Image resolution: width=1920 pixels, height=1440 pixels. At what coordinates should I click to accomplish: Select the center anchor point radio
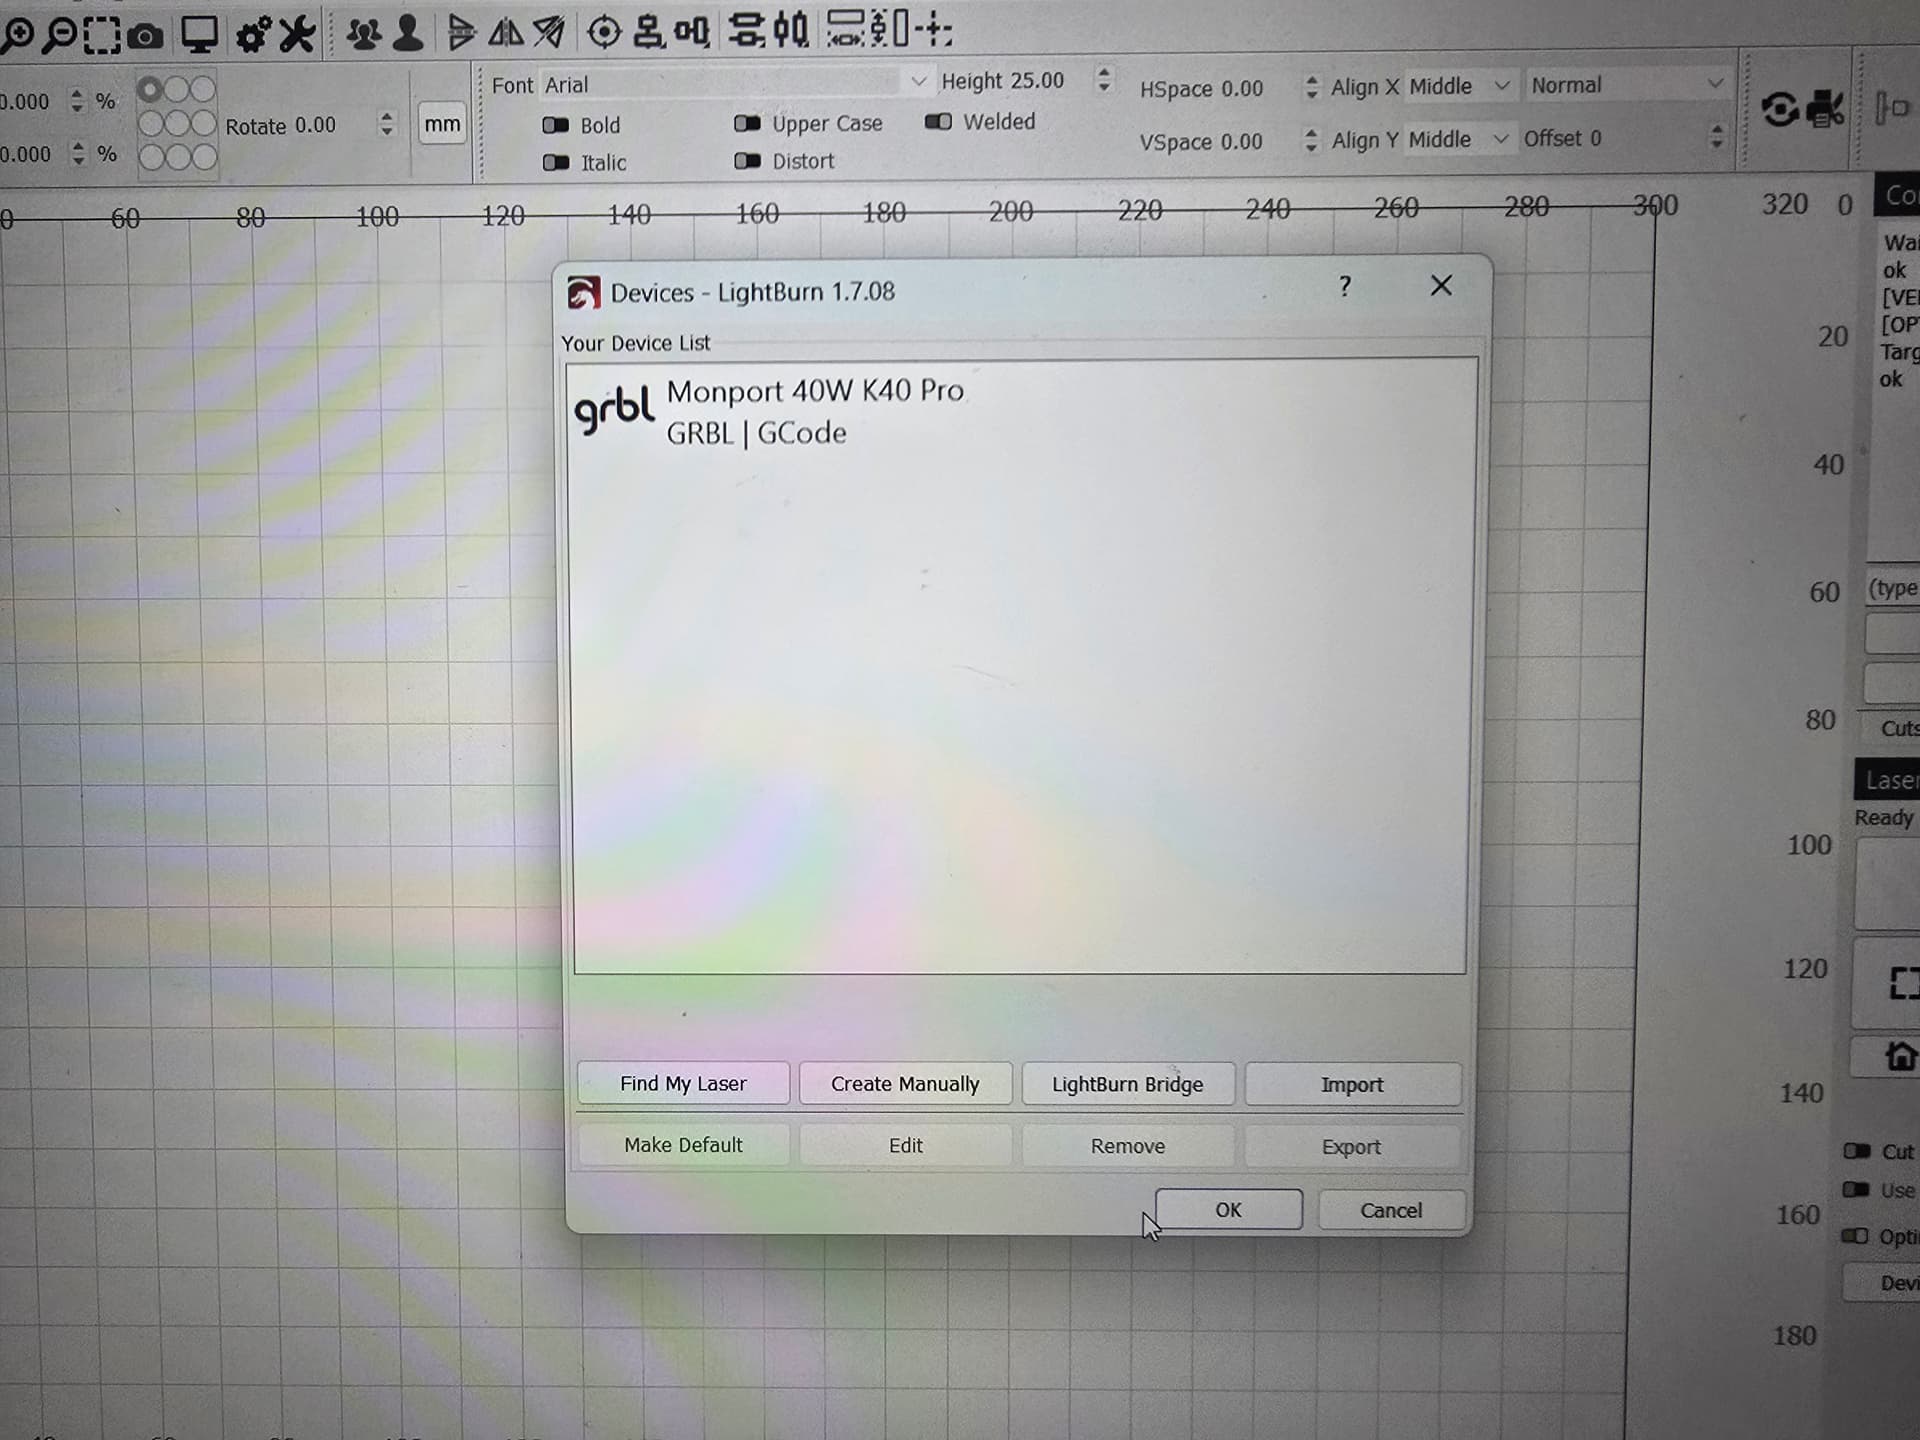tap(177, 124)
